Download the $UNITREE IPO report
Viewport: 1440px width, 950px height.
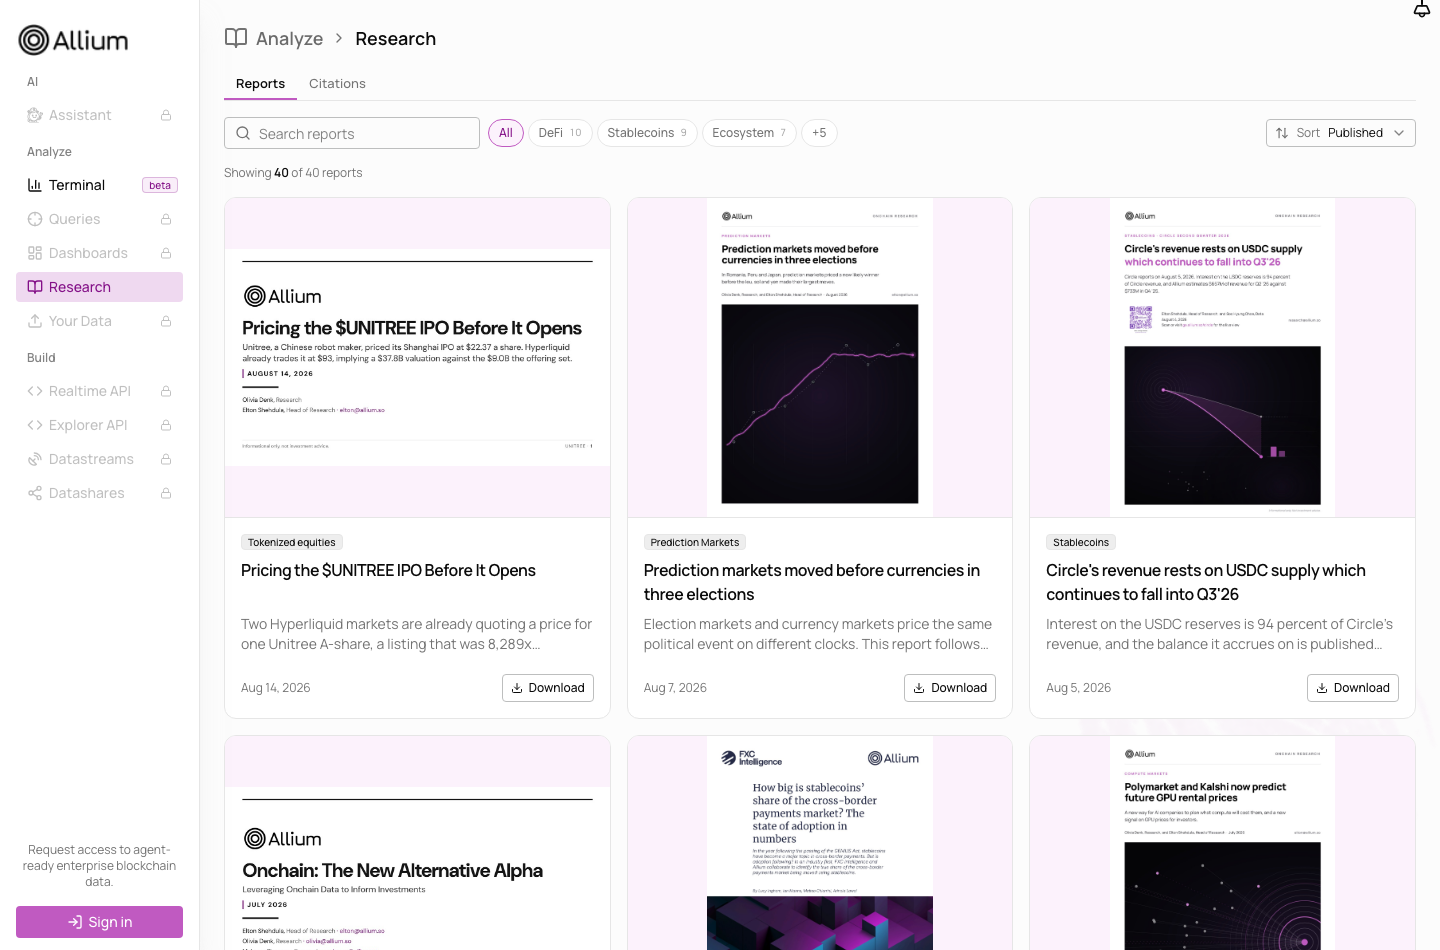tap(548, 688)
